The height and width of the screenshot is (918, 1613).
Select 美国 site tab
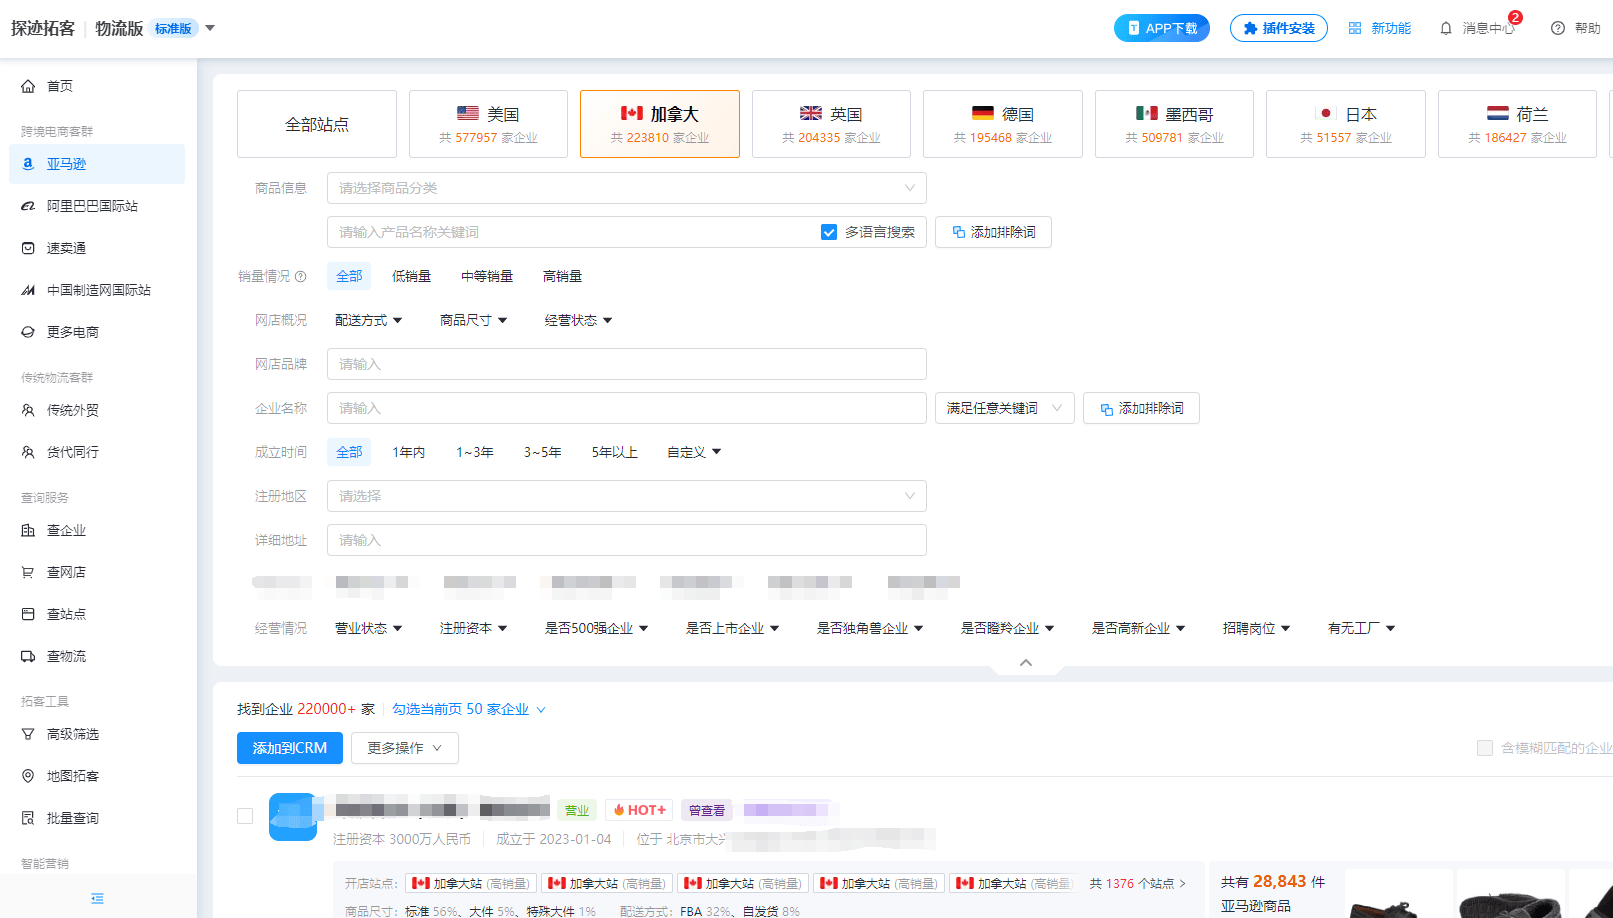[488, 124]
